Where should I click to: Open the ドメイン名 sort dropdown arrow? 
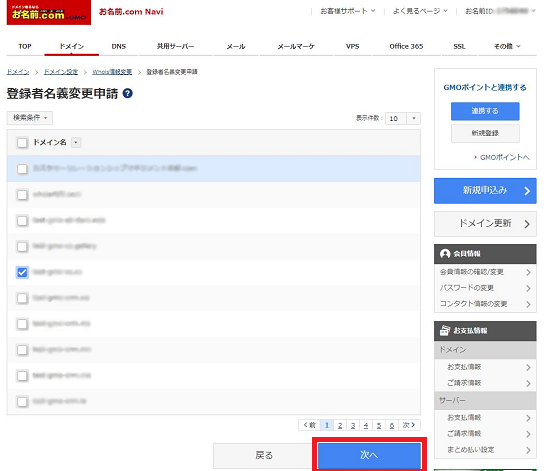76,142
